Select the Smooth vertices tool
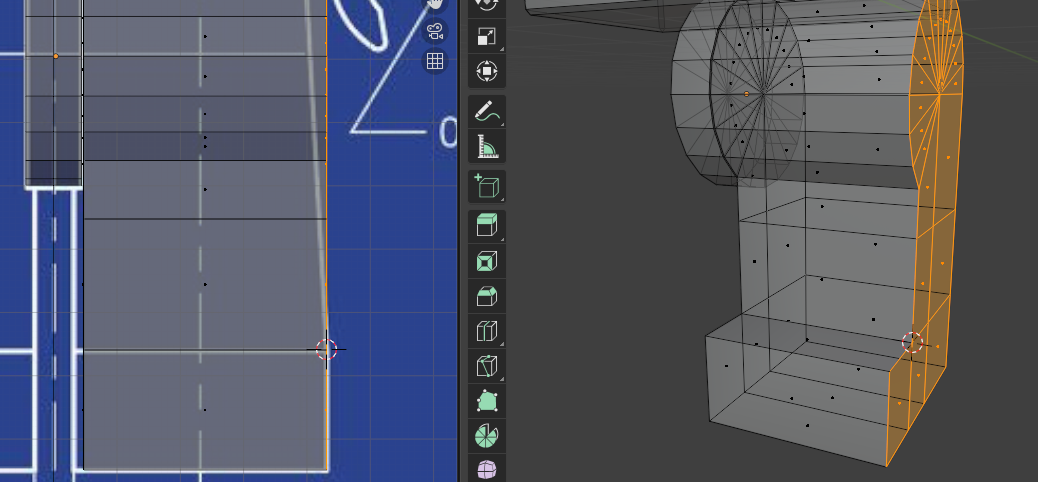The image size is (1038, 482). click(487, 468)
